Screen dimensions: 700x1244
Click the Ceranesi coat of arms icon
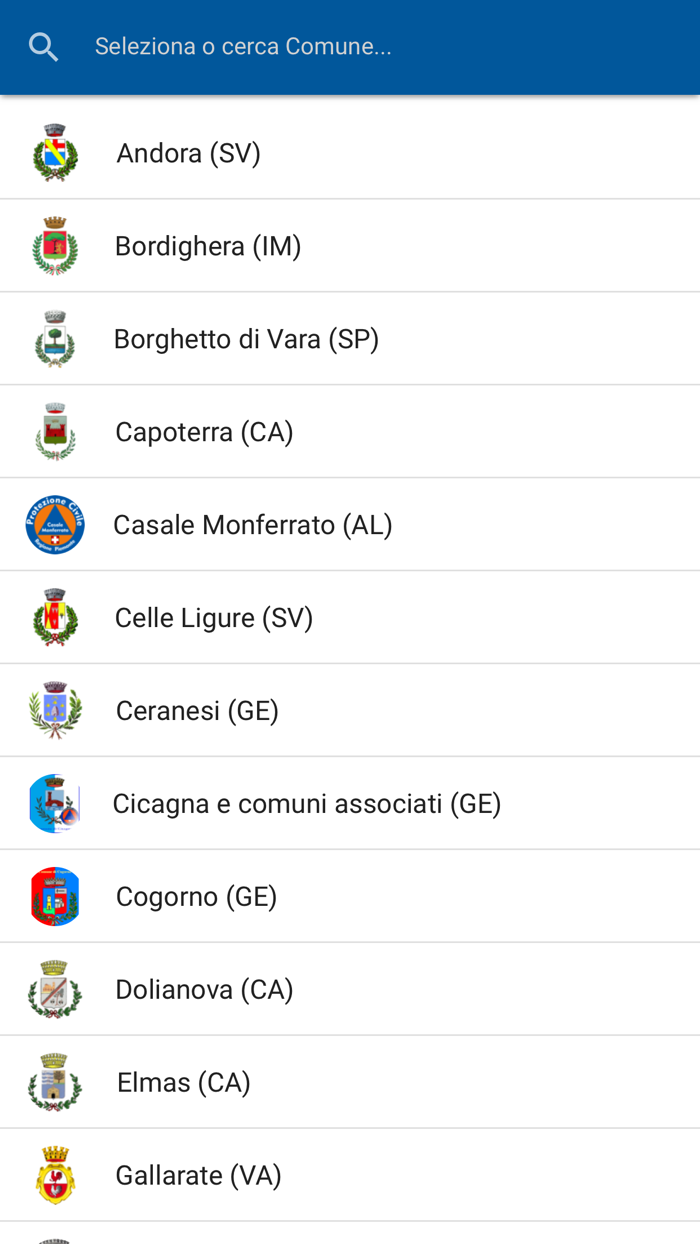pos(55,710)
